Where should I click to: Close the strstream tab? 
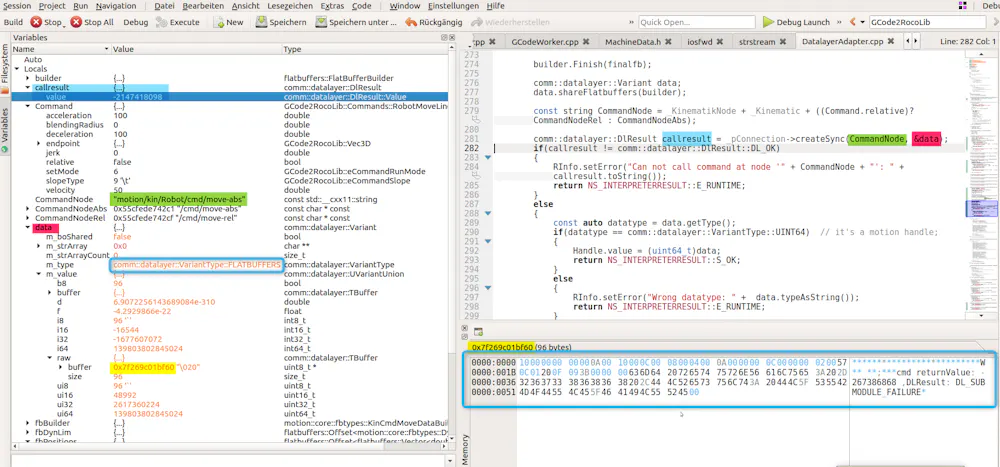click(783, 41)
